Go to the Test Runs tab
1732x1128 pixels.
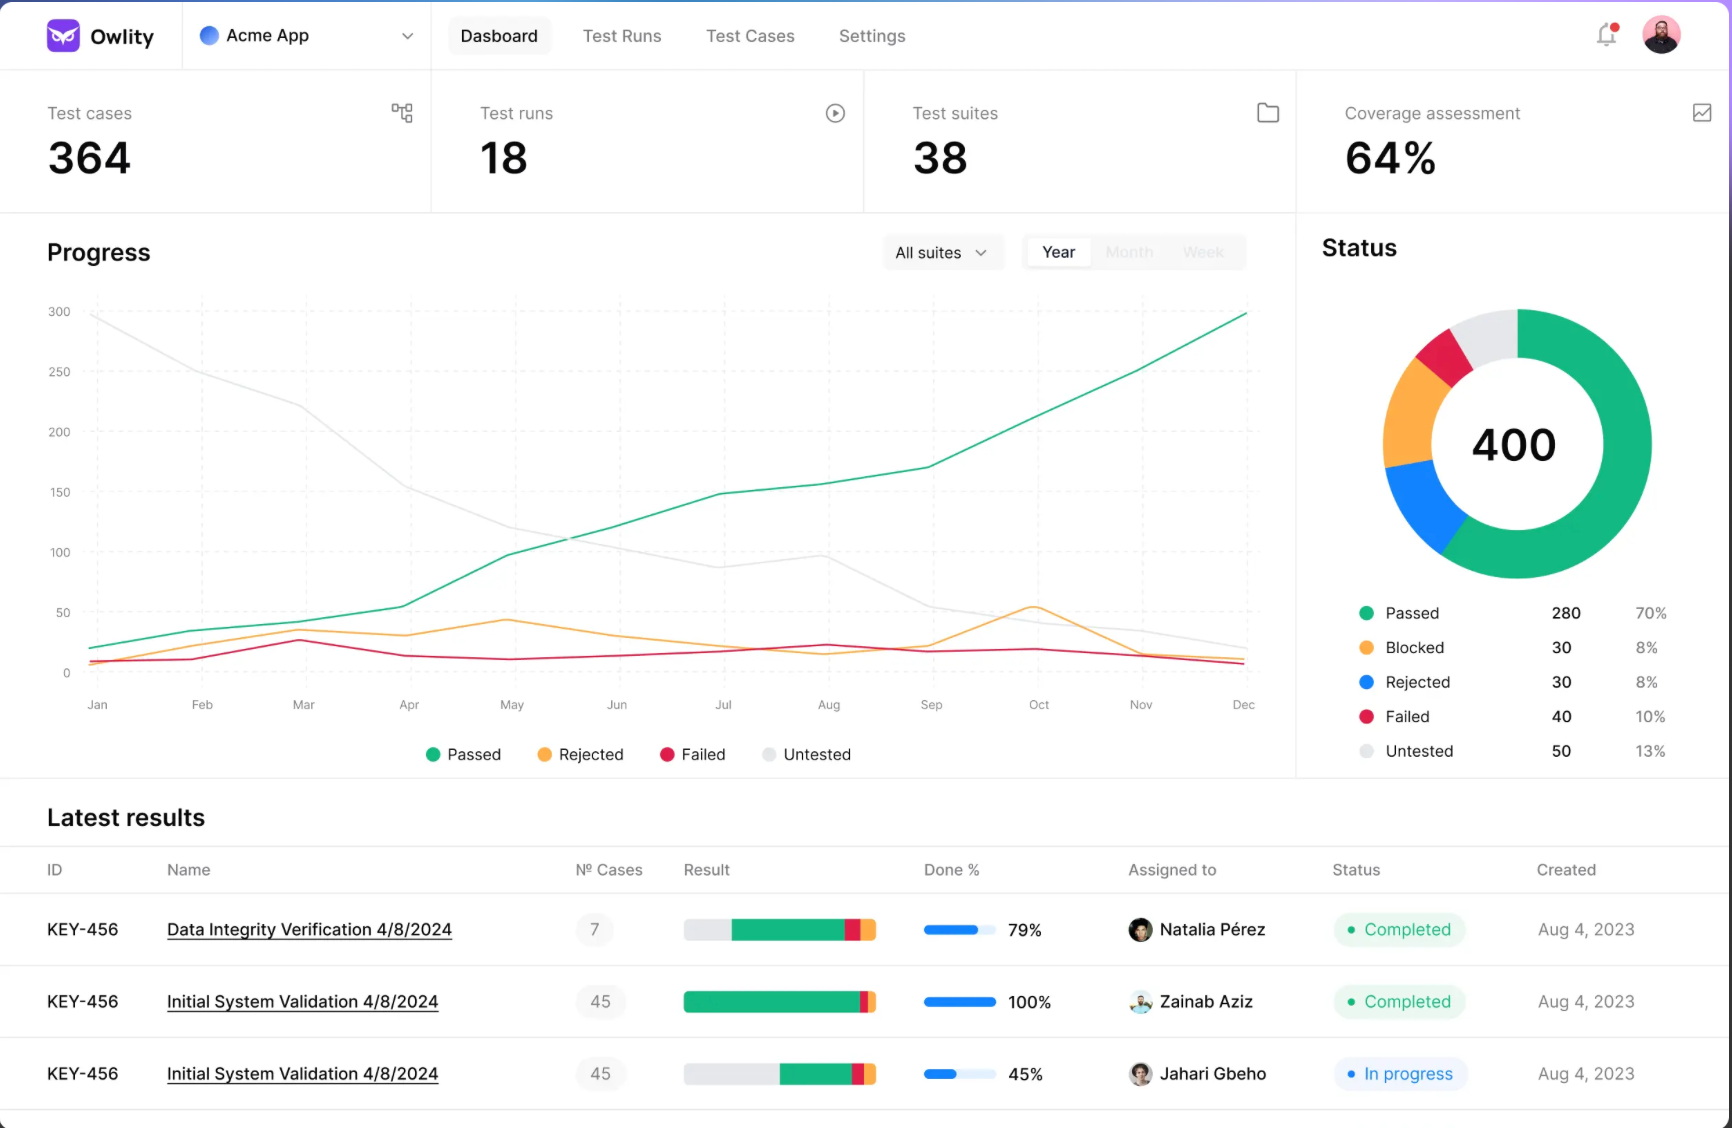622,36
